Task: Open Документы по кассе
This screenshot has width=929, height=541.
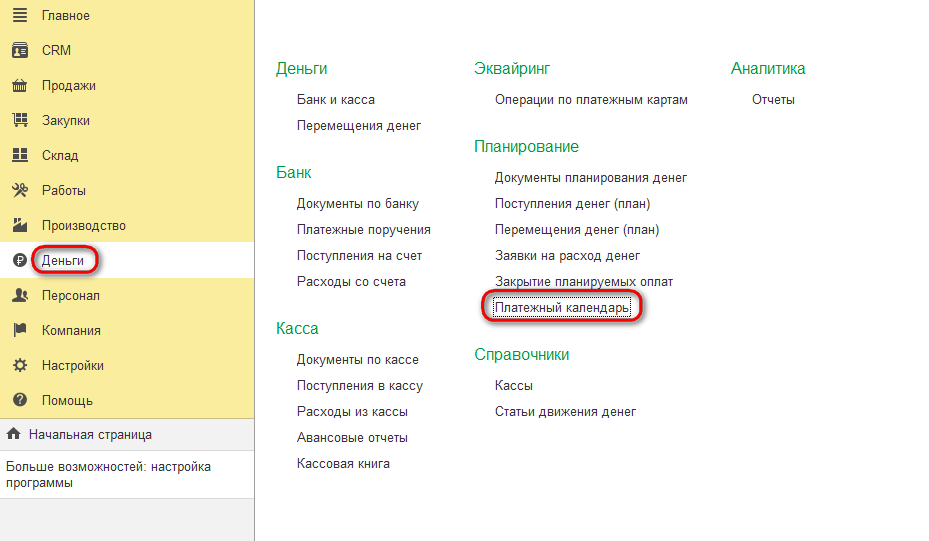Action: click(358, 360)
